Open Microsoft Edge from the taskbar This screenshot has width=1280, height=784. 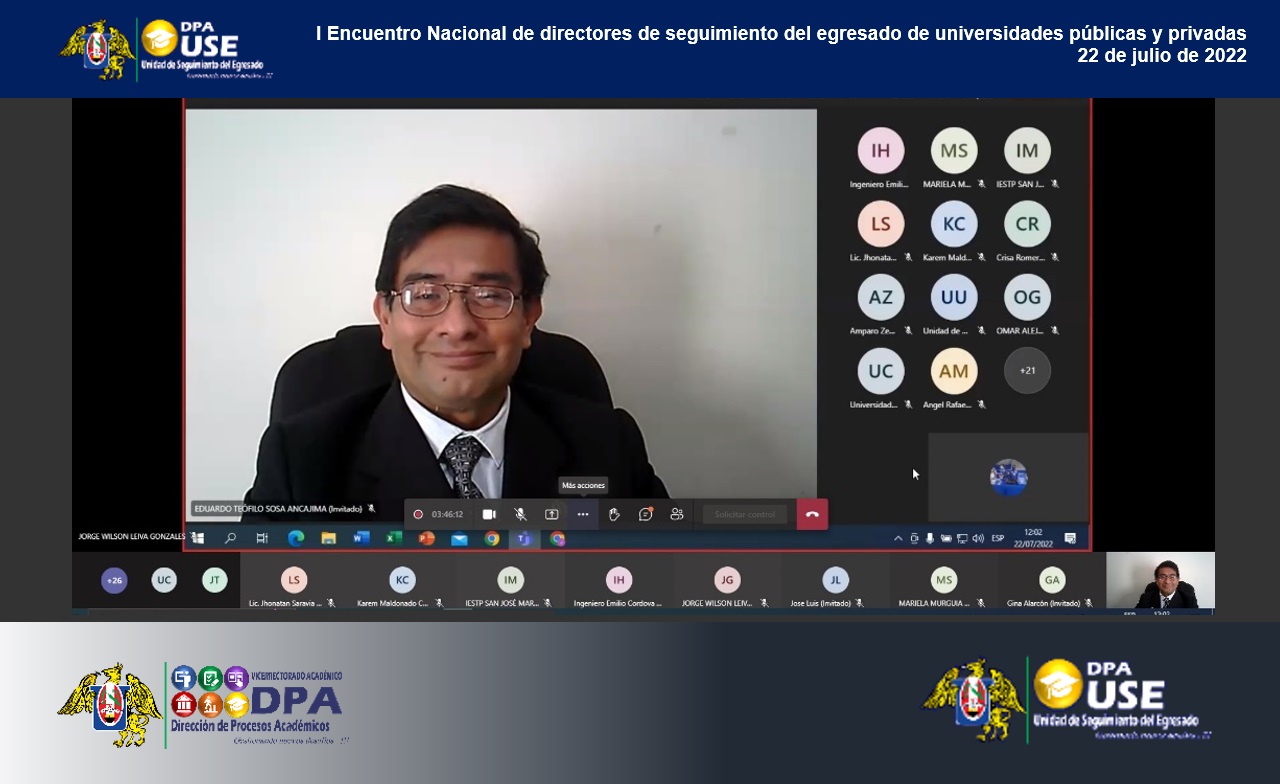(x=296, y=538)
